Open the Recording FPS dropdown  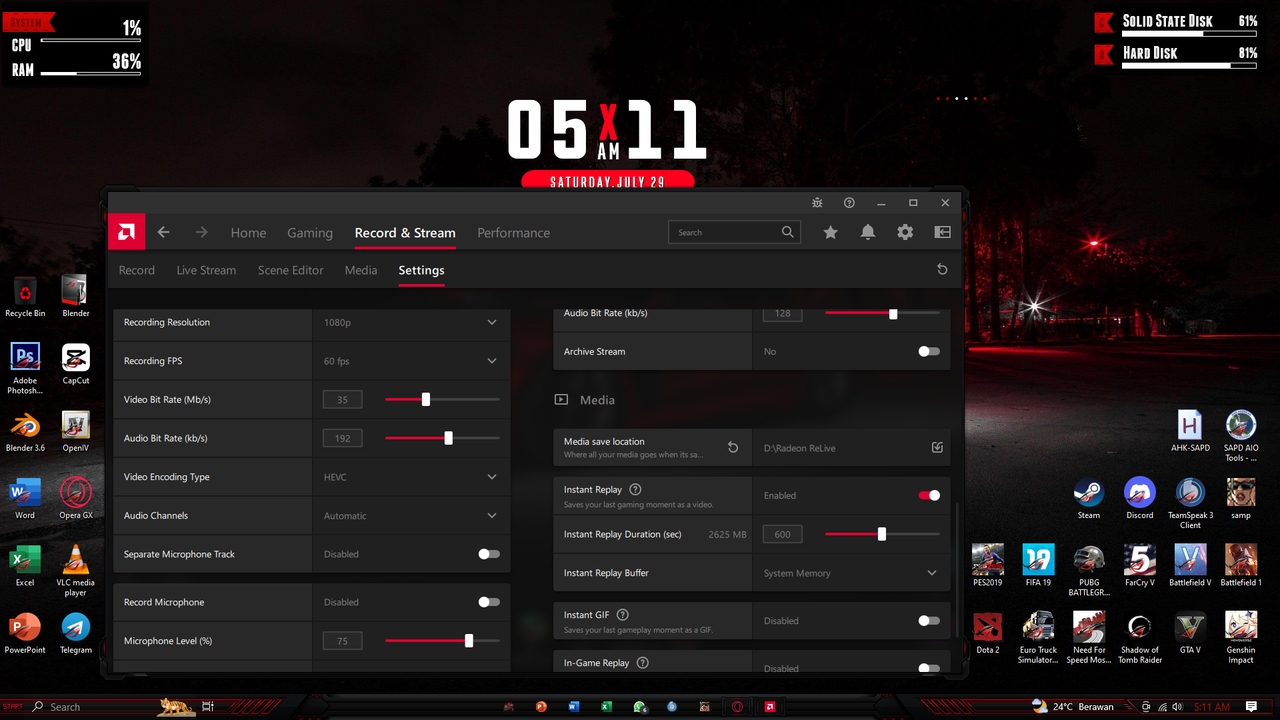pyautogui.click(x=411, y=361)
